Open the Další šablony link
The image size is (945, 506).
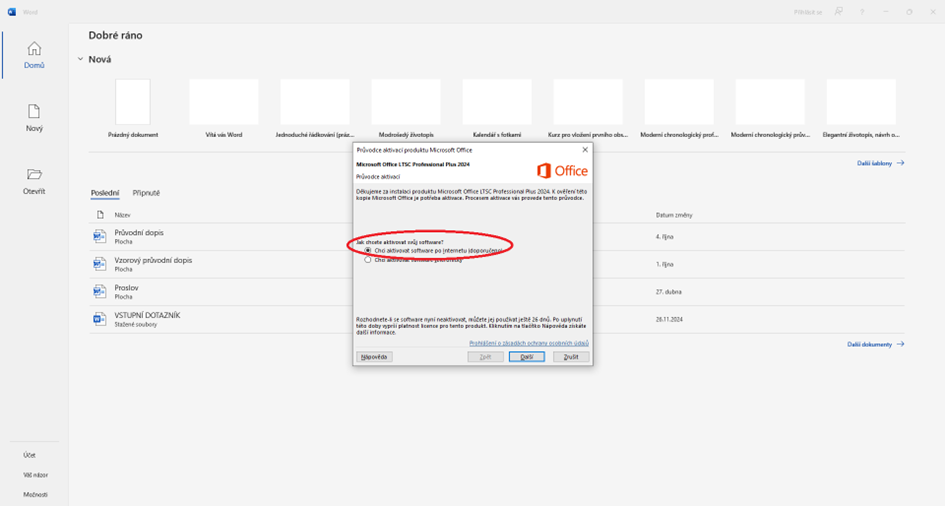(x=880, y=163)
